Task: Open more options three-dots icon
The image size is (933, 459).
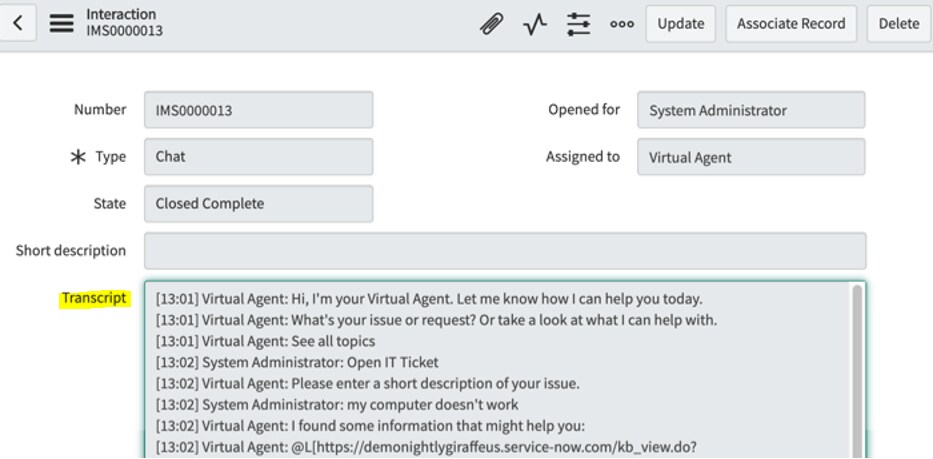Action: 622,24
